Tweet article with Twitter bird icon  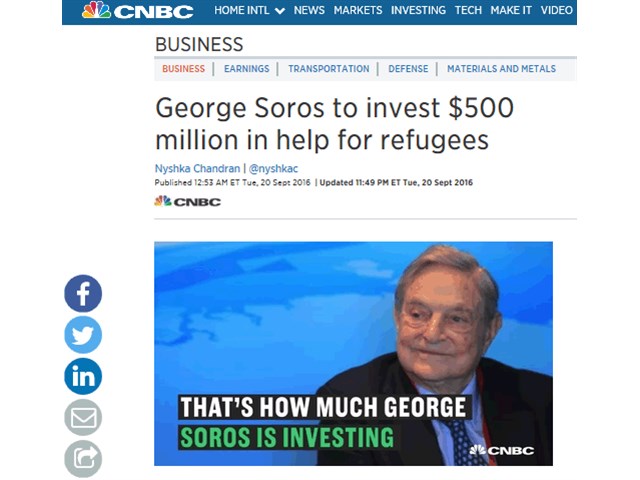click(x=83, y=335)
